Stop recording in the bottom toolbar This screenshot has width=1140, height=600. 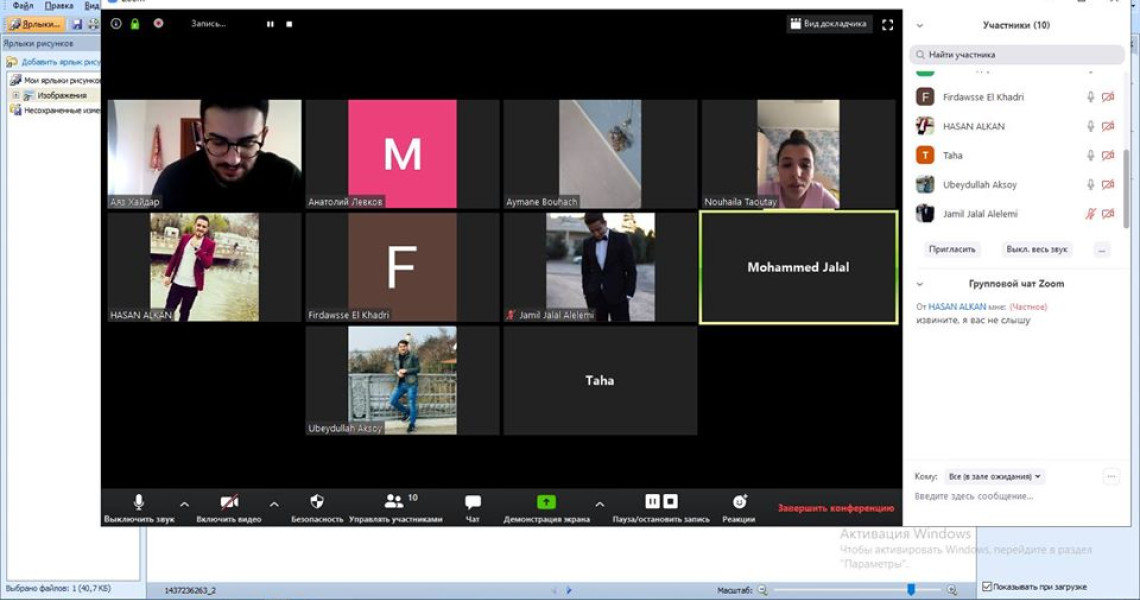point(670,501)
